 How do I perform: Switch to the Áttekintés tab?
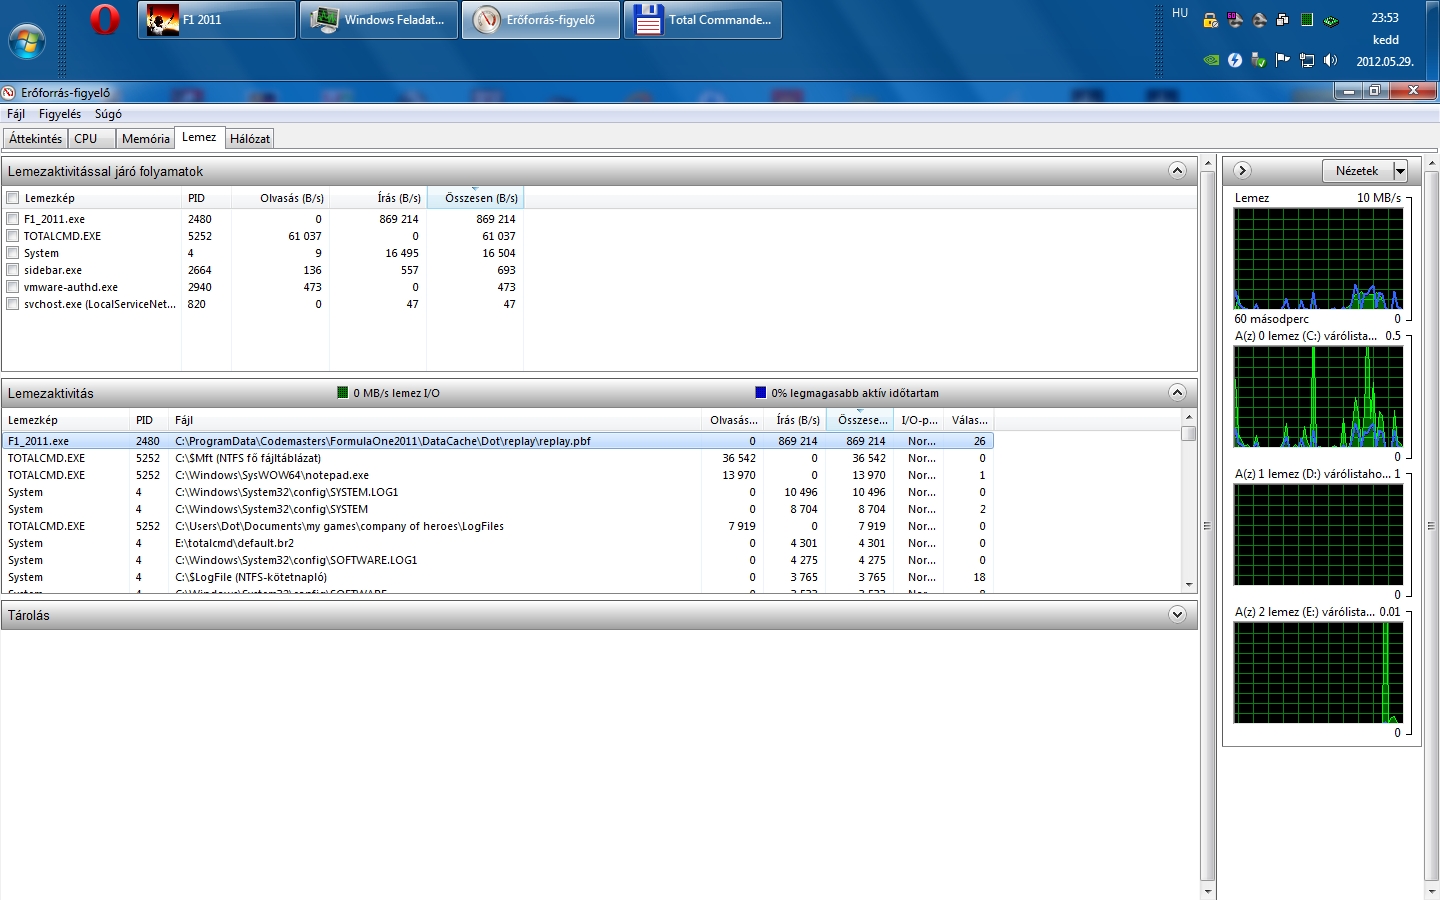36,139
